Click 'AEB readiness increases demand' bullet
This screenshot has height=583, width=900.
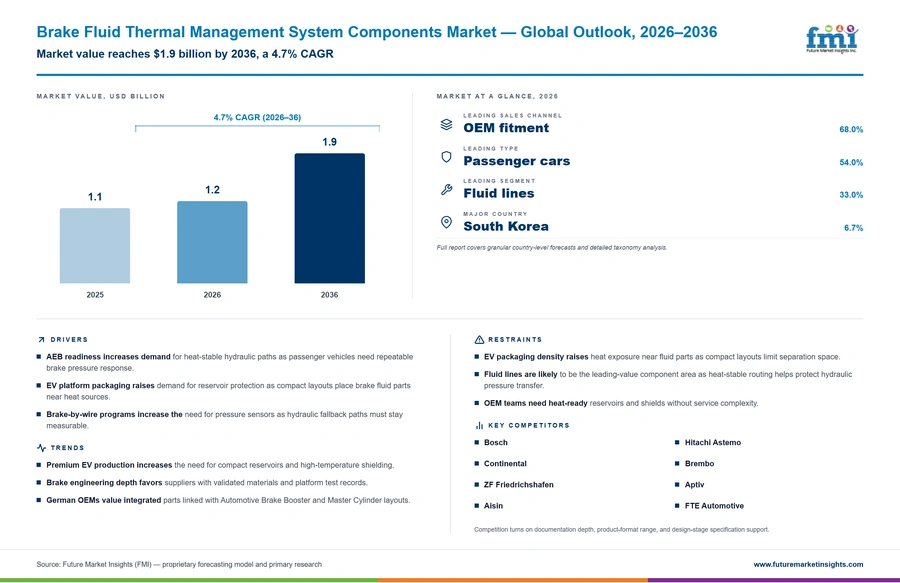[108, 357]
